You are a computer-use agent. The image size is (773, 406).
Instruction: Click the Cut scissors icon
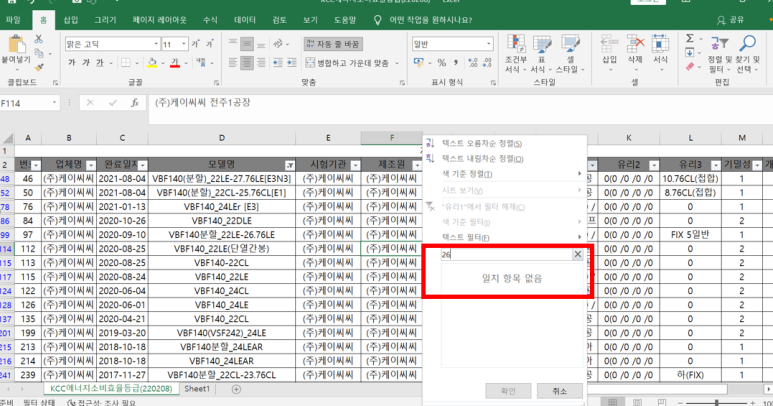[39, 39]
